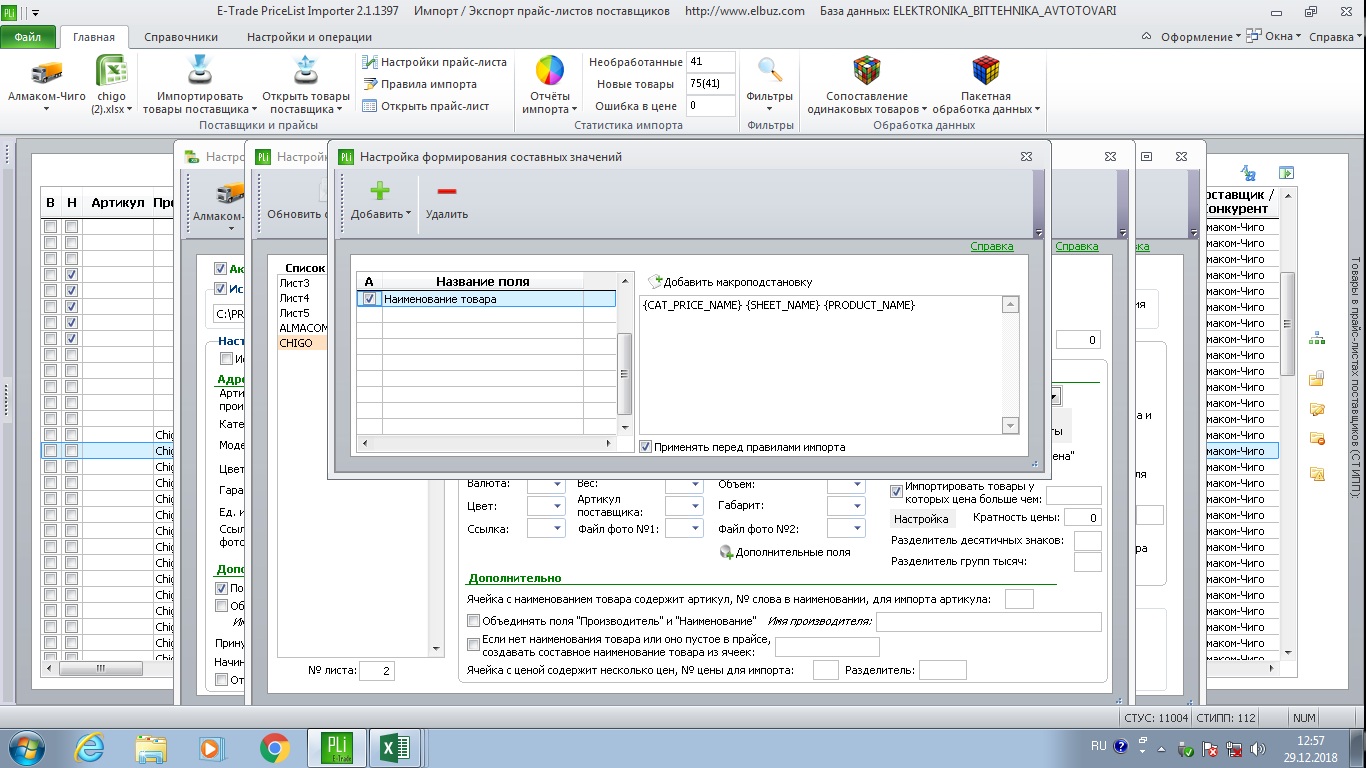Open the Файл menu
The image size is (1366, 768).
28,37
